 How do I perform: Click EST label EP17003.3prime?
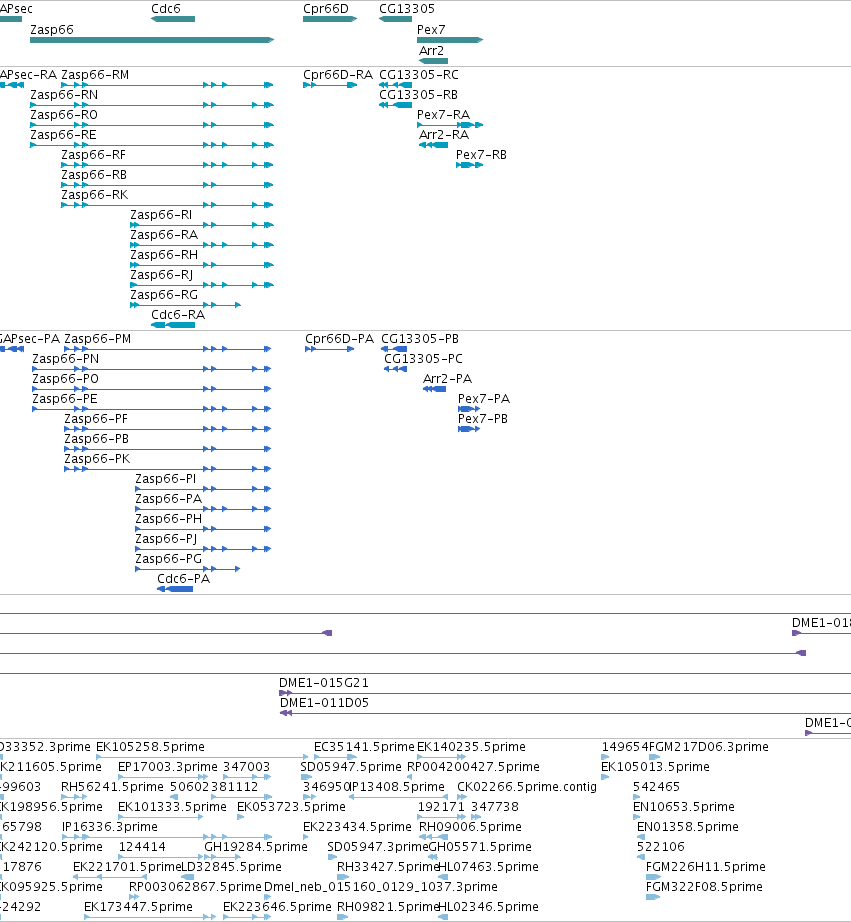pos(168,767)
